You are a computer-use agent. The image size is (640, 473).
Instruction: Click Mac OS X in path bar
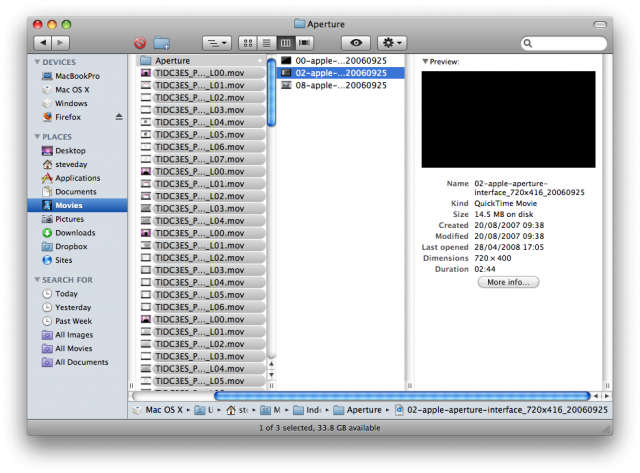[x=159, y=410]
